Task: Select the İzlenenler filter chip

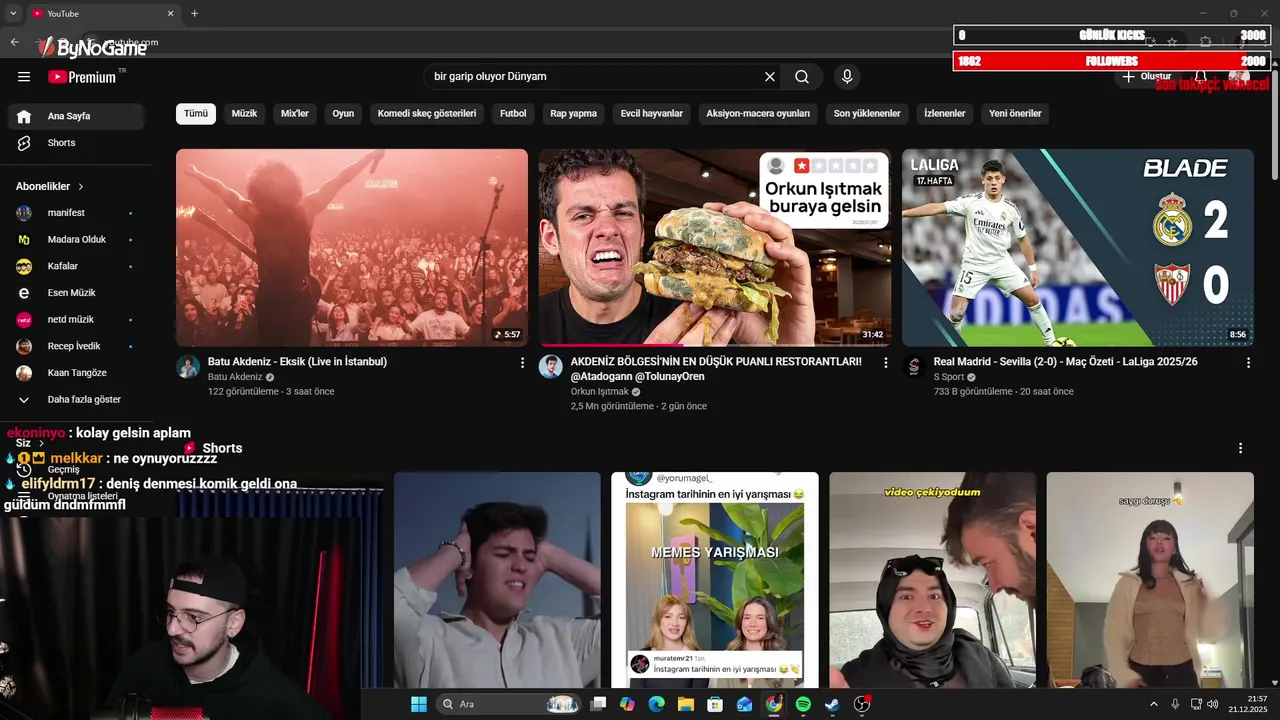Action: [944, 114]
